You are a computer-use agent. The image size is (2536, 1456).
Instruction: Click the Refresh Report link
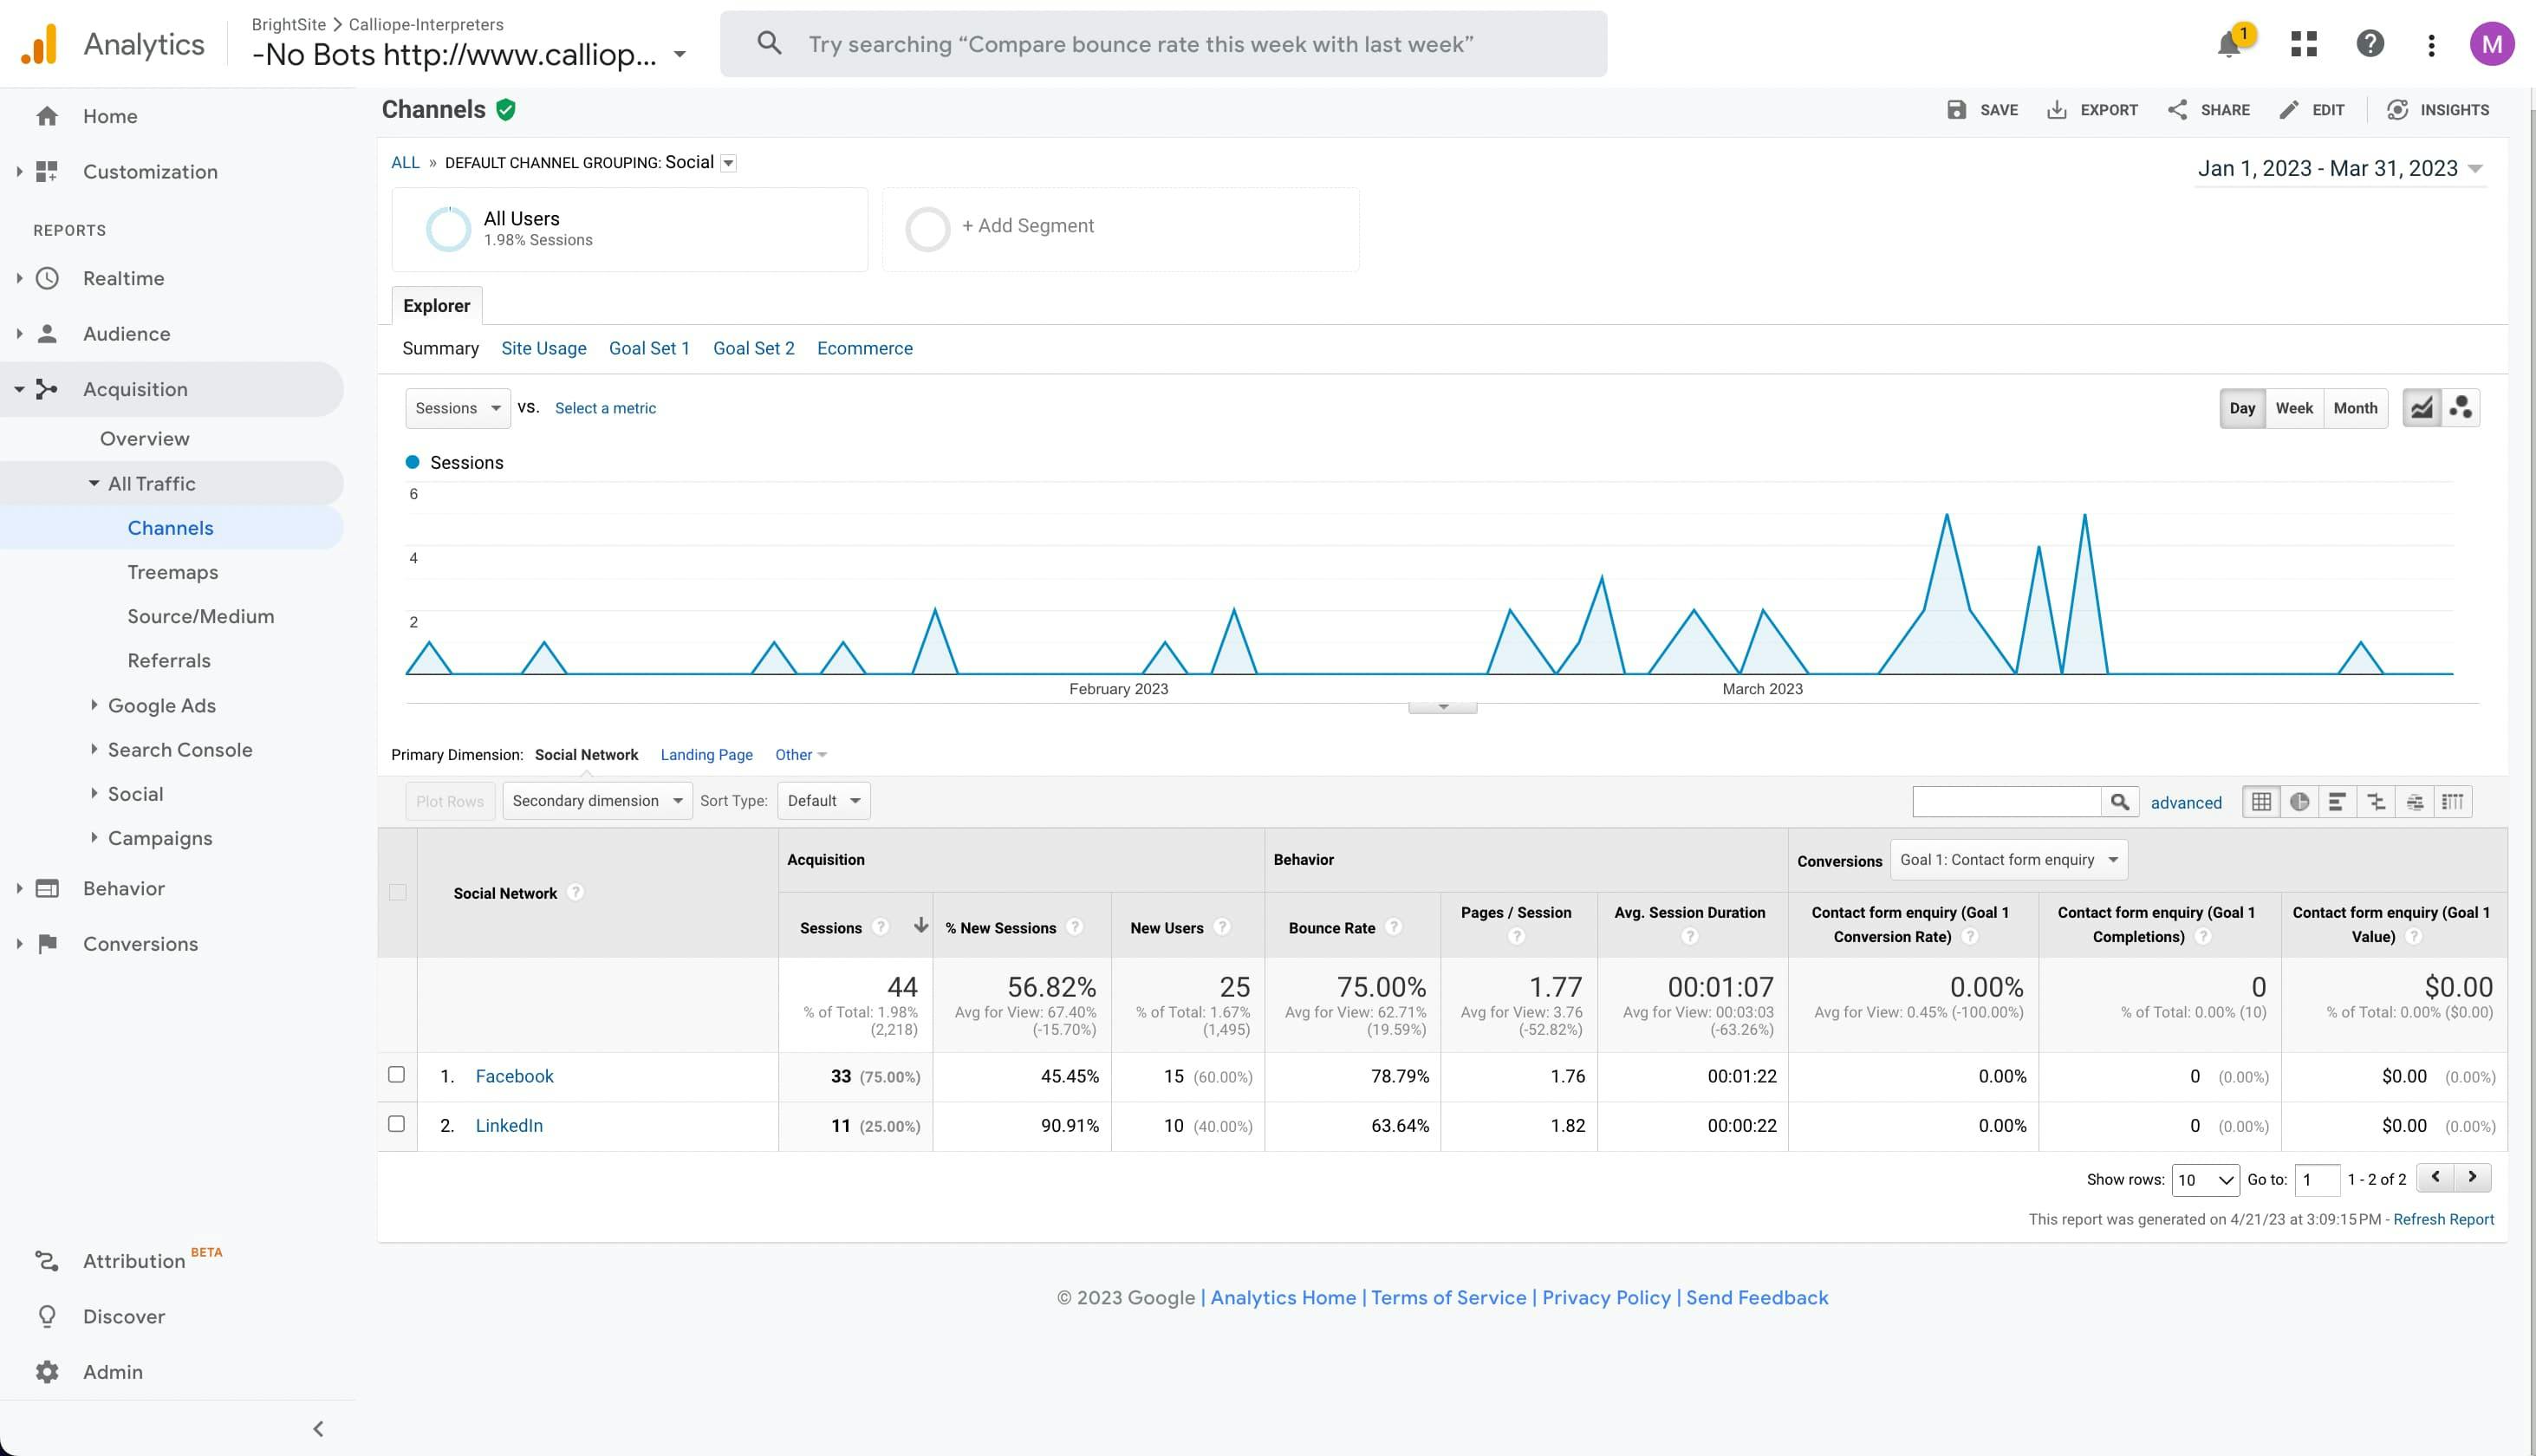point(2442,1219)
